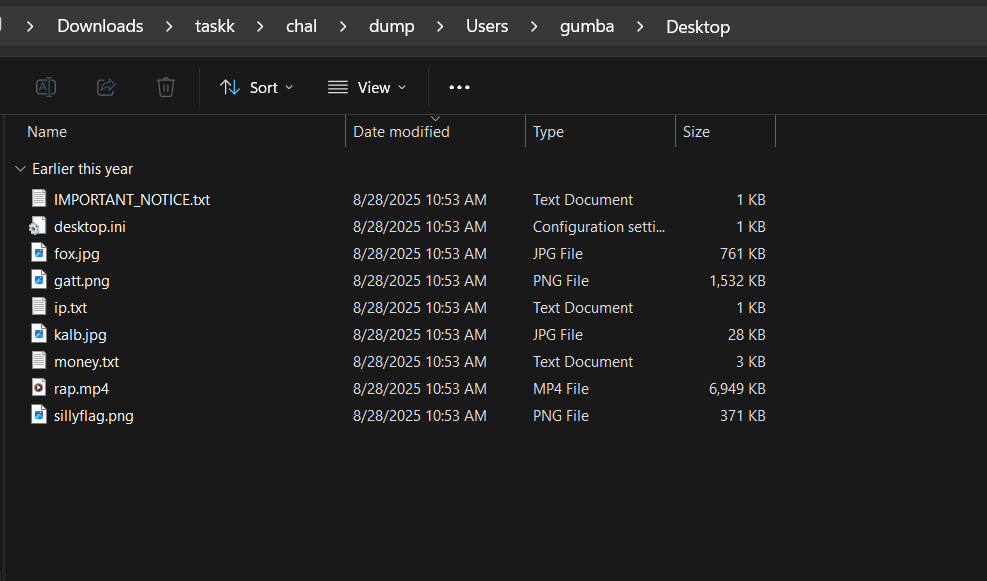
Task: Open the View dropdown
Action: 367,87
